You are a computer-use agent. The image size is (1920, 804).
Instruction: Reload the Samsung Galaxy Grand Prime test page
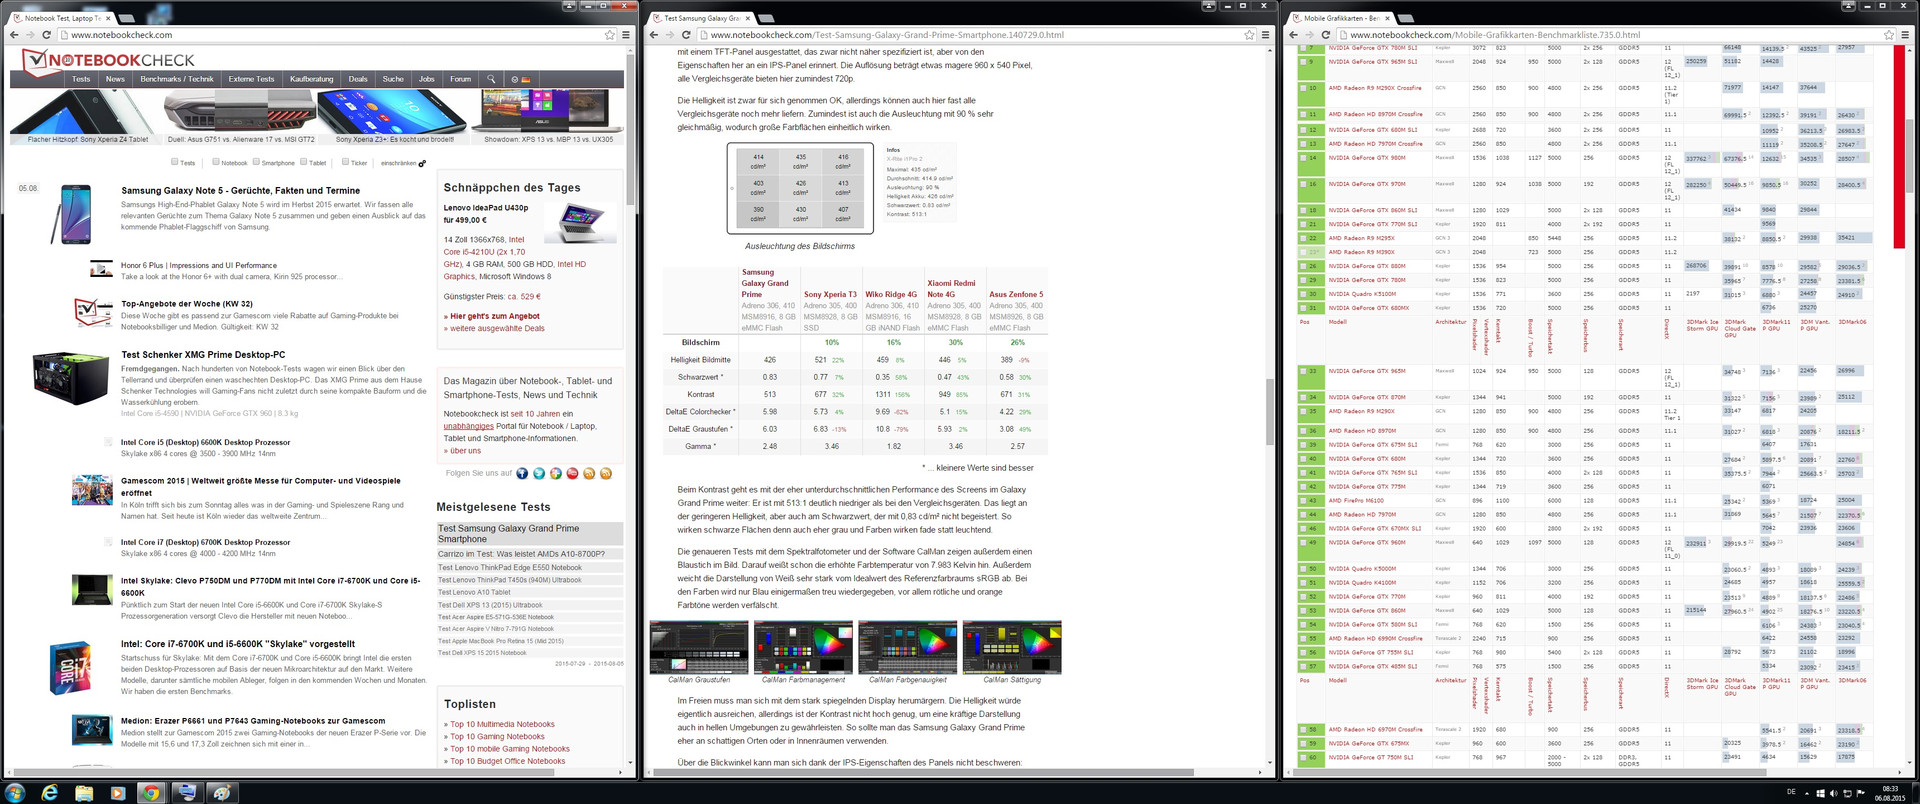pyautogui.click(x=686, y=35)
